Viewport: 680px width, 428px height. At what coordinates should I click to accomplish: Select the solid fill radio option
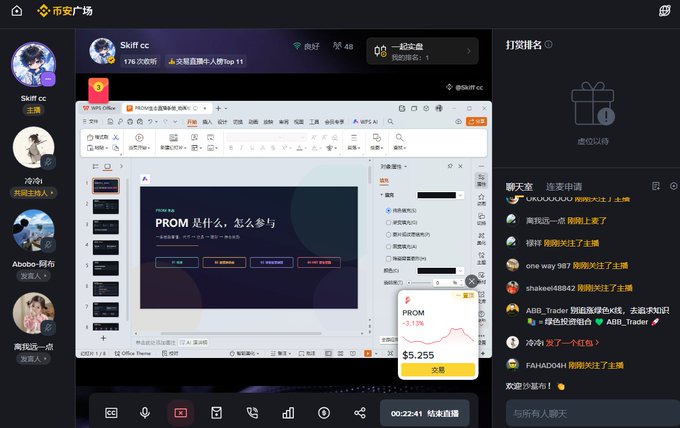point(388,210)
